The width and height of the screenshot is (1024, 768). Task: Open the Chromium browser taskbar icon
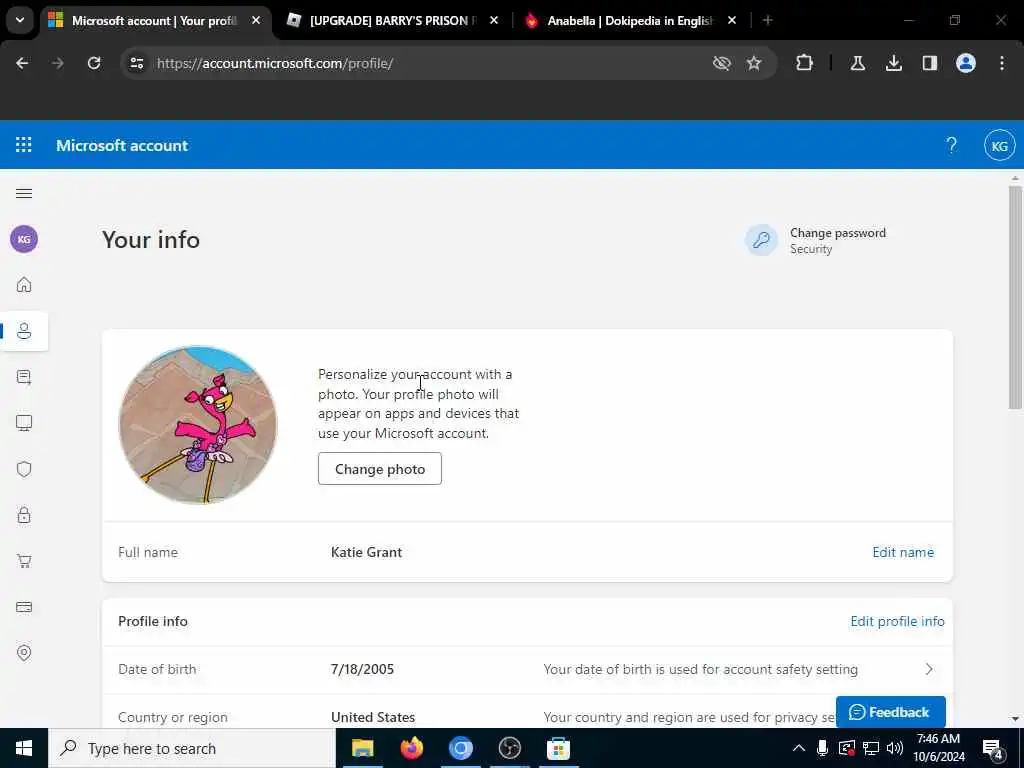[x=460, y=748]
